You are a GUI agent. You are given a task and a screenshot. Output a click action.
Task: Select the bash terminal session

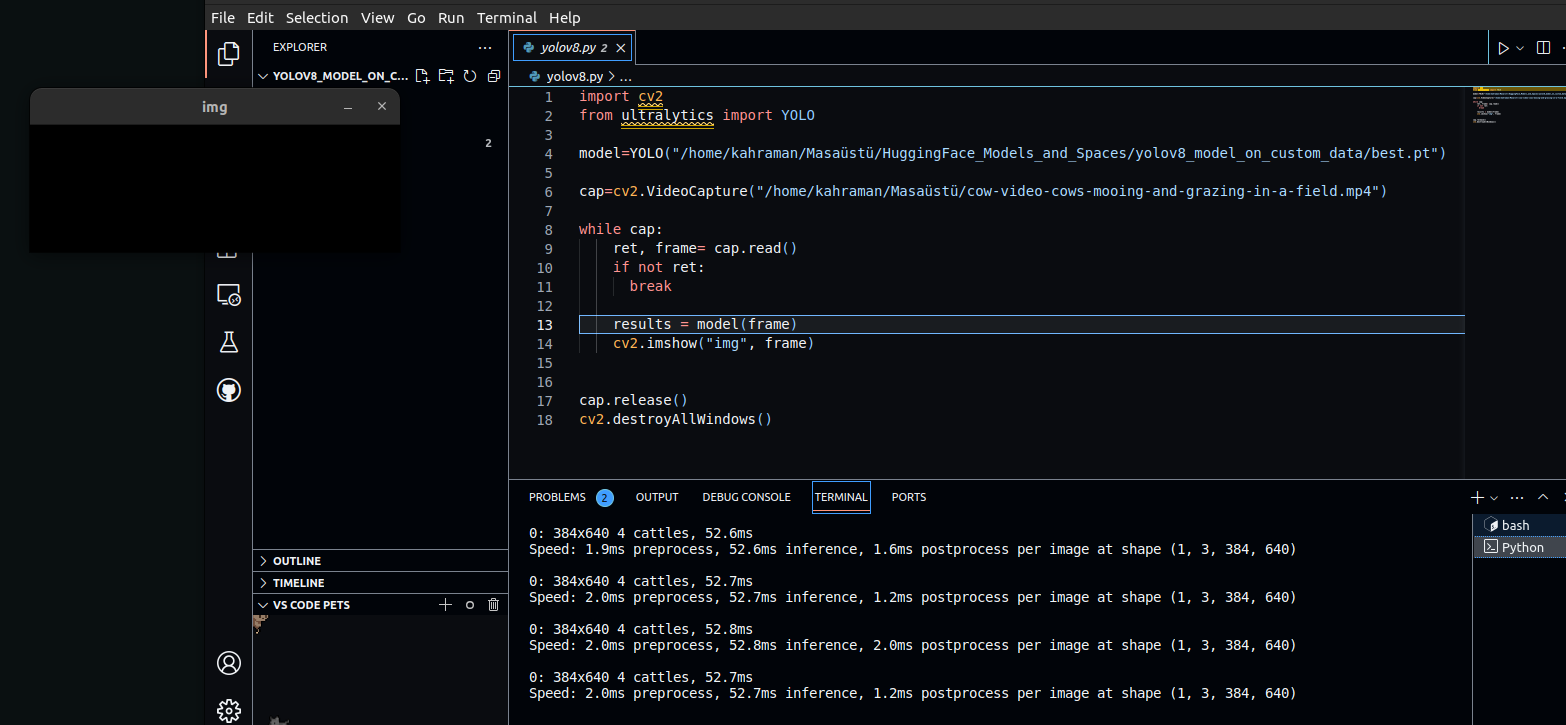pos(1514,525)
